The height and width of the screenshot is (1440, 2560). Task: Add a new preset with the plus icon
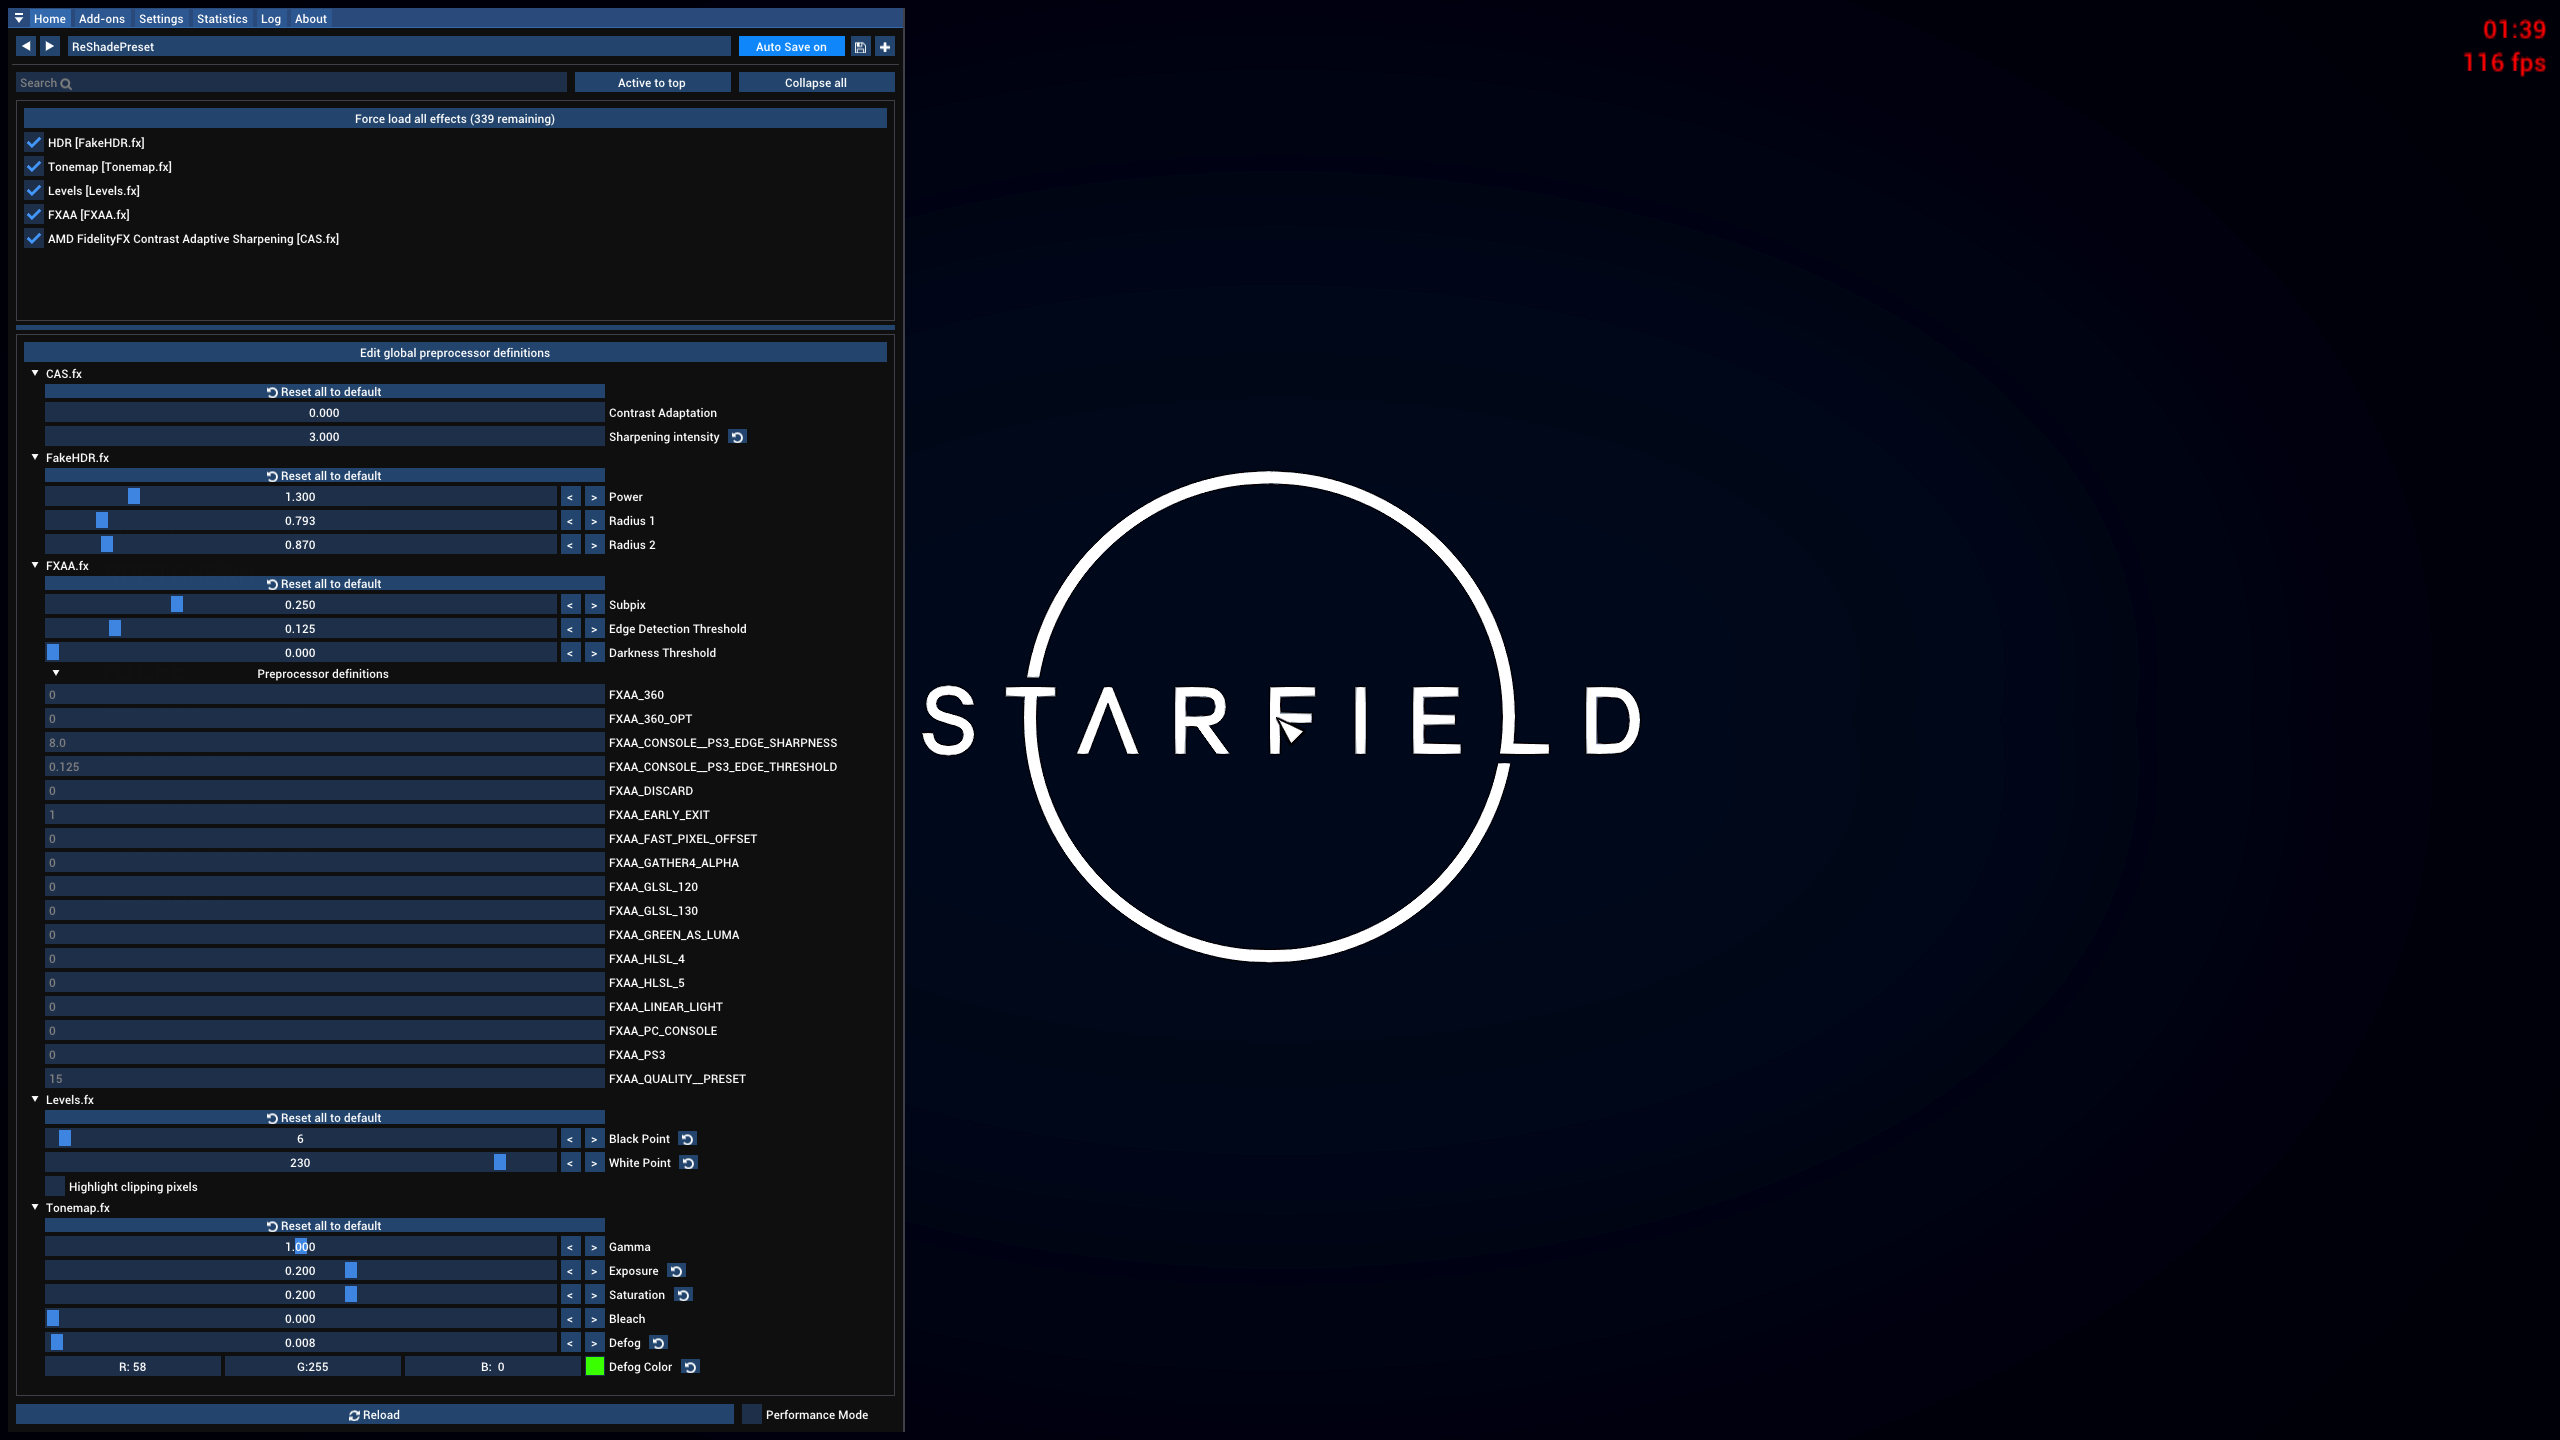click(x=884, y=46)
